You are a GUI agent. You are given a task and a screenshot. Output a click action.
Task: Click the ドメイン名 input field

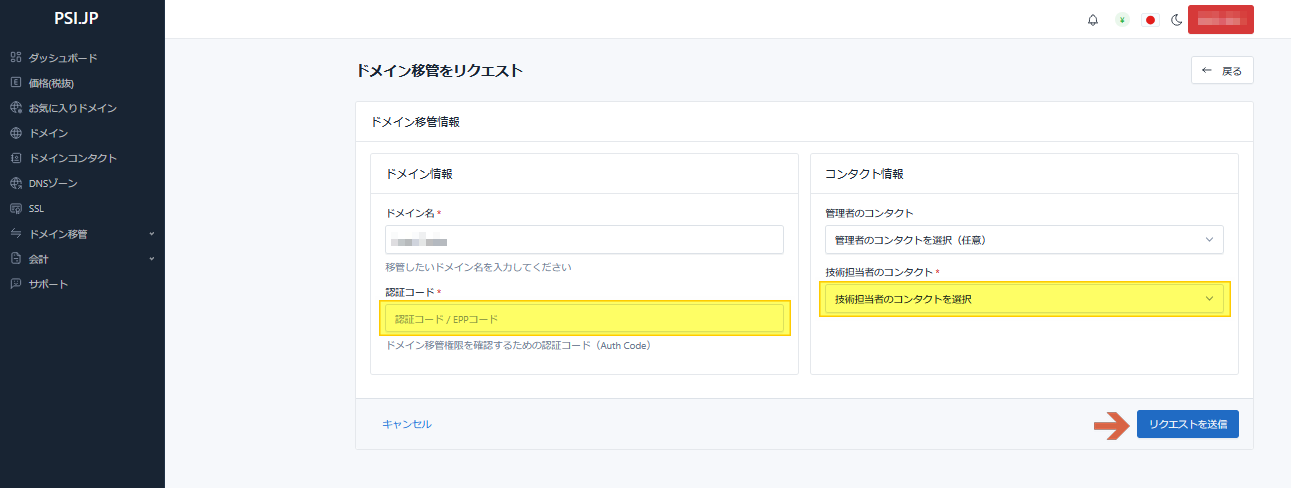[x=584, y=240]
